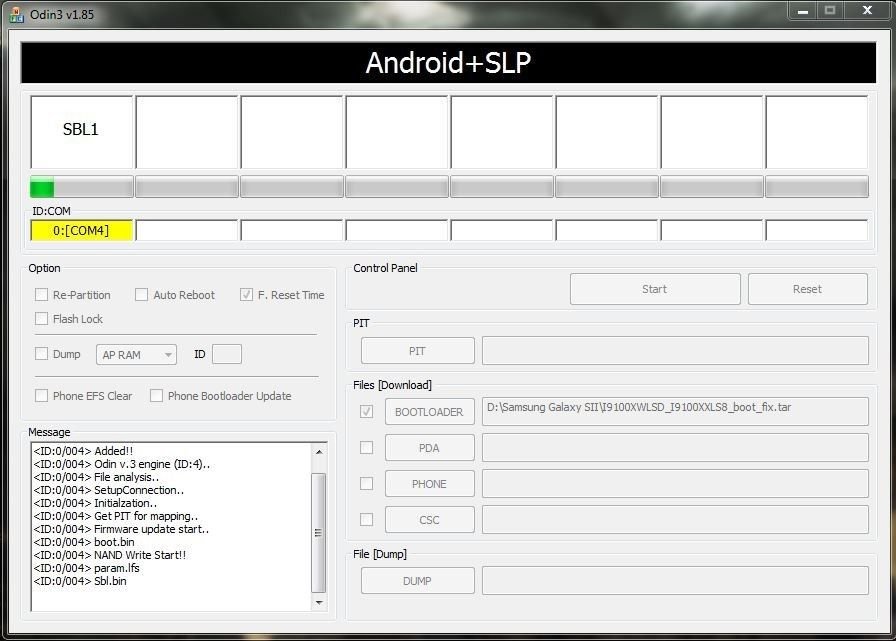Click the CSC file path field
The height and width of the screenshot is (641, 896).
(x=675, y=520)
